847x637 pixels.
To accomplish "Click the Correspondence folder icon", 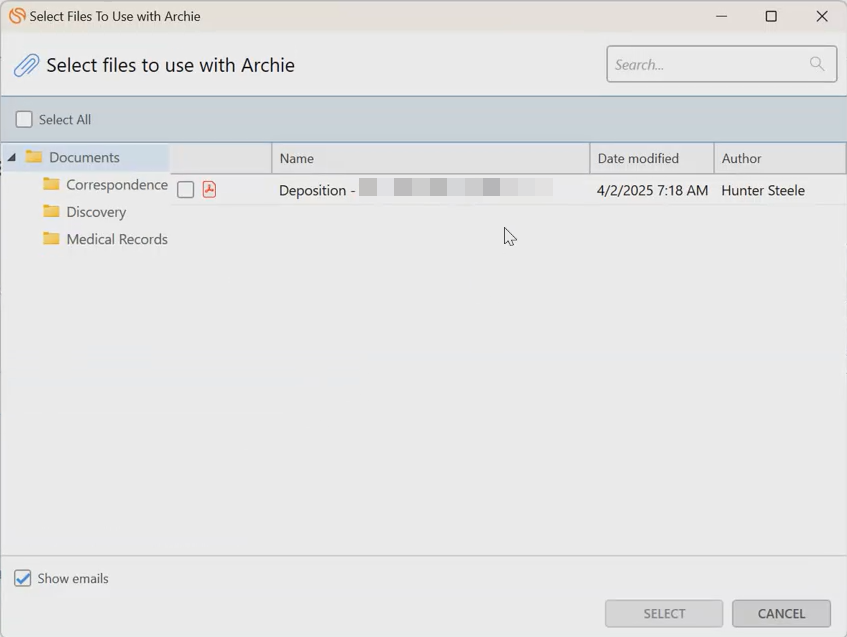I will (51, 184).
